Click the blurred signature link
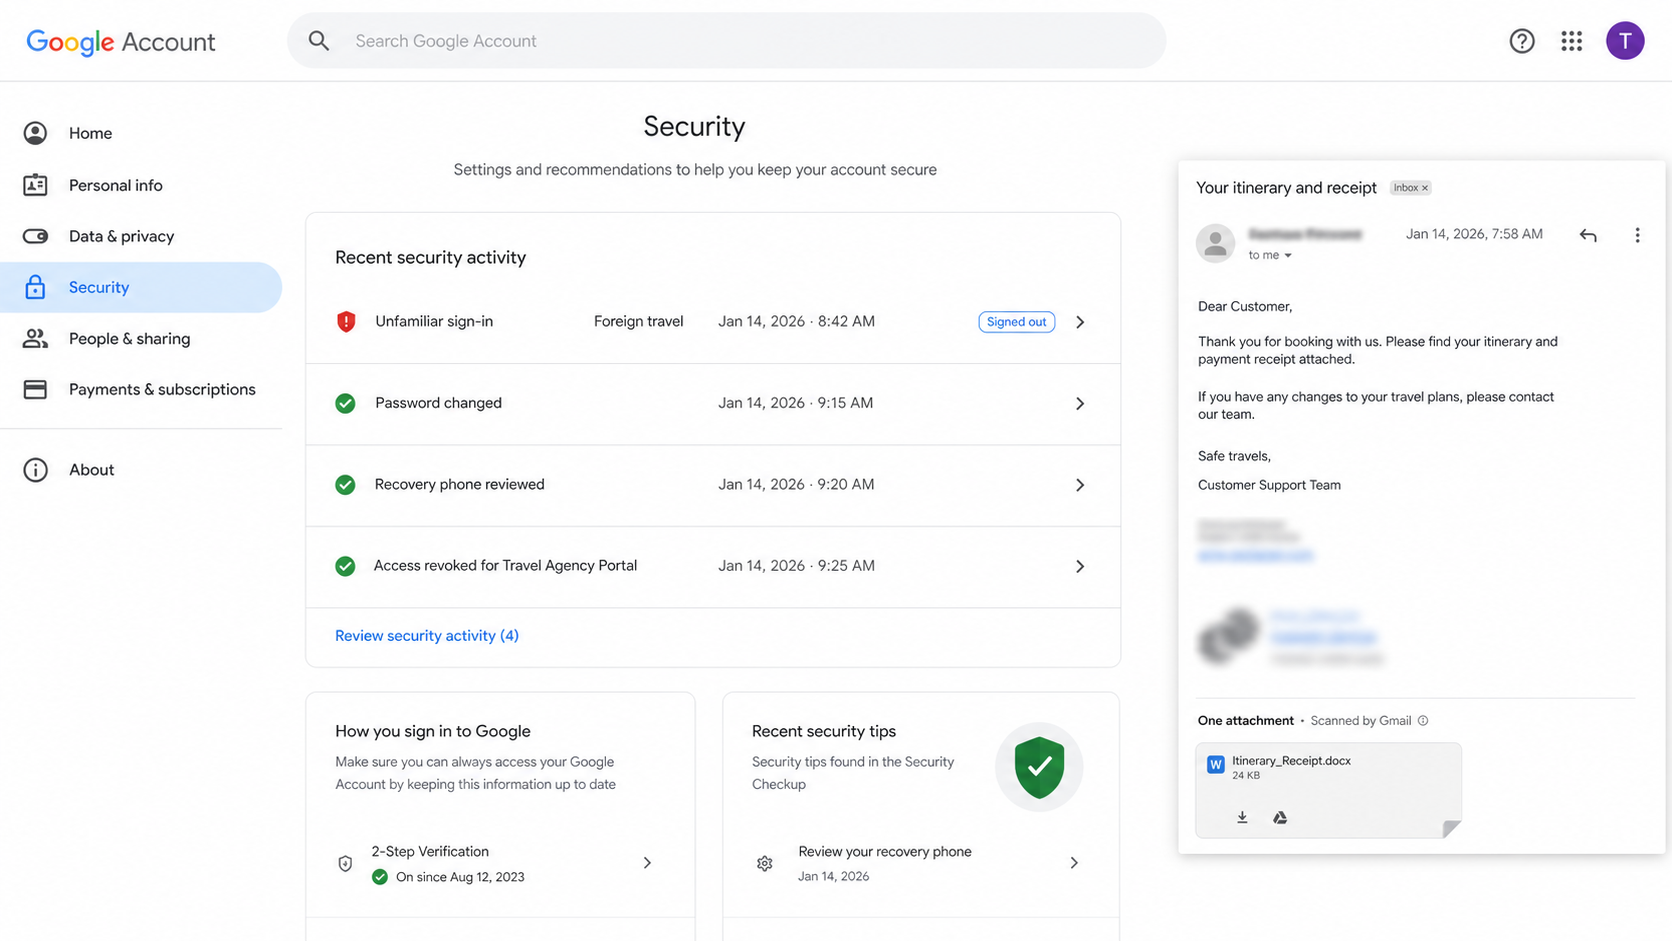1672x941 pixels. [x=1255, y=555]
